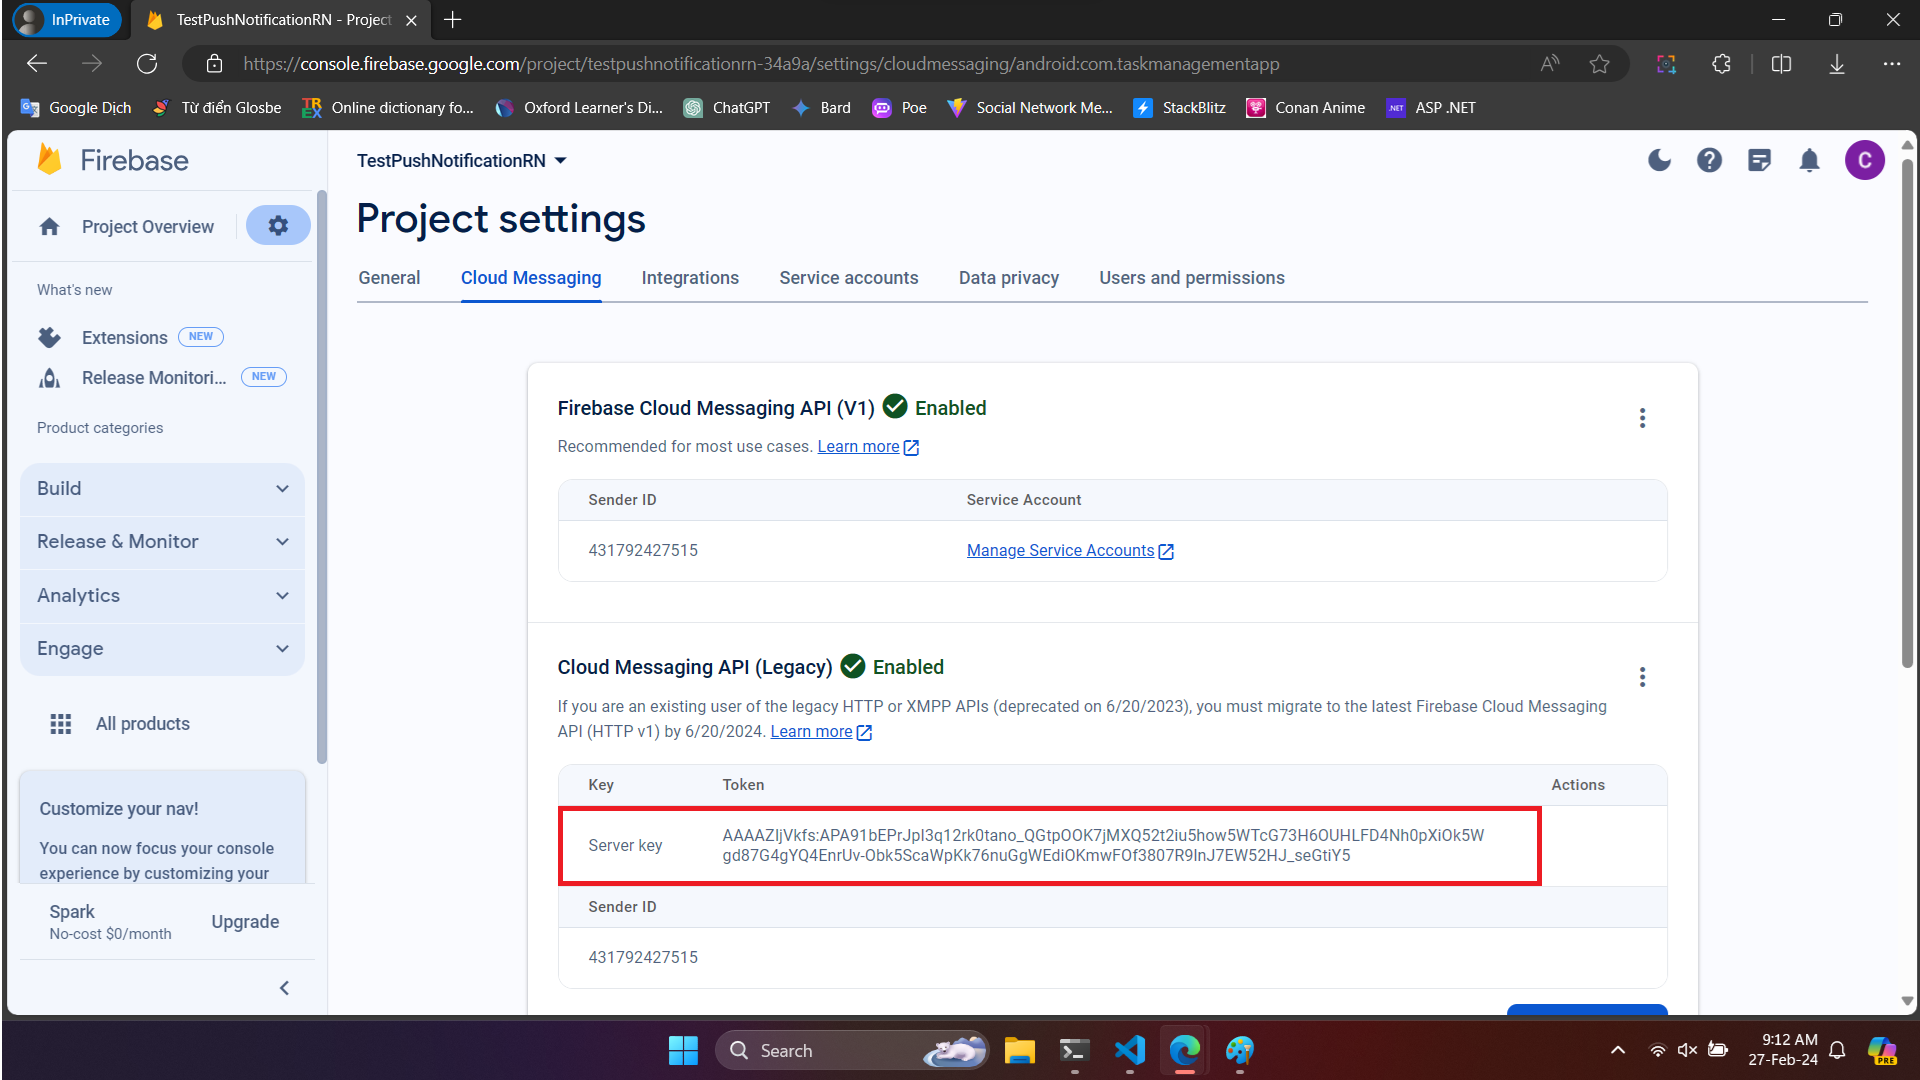Viewport: 1920px width, 1080px height.
Task: Click the Project Overview home icon
Action: (49, 227)
